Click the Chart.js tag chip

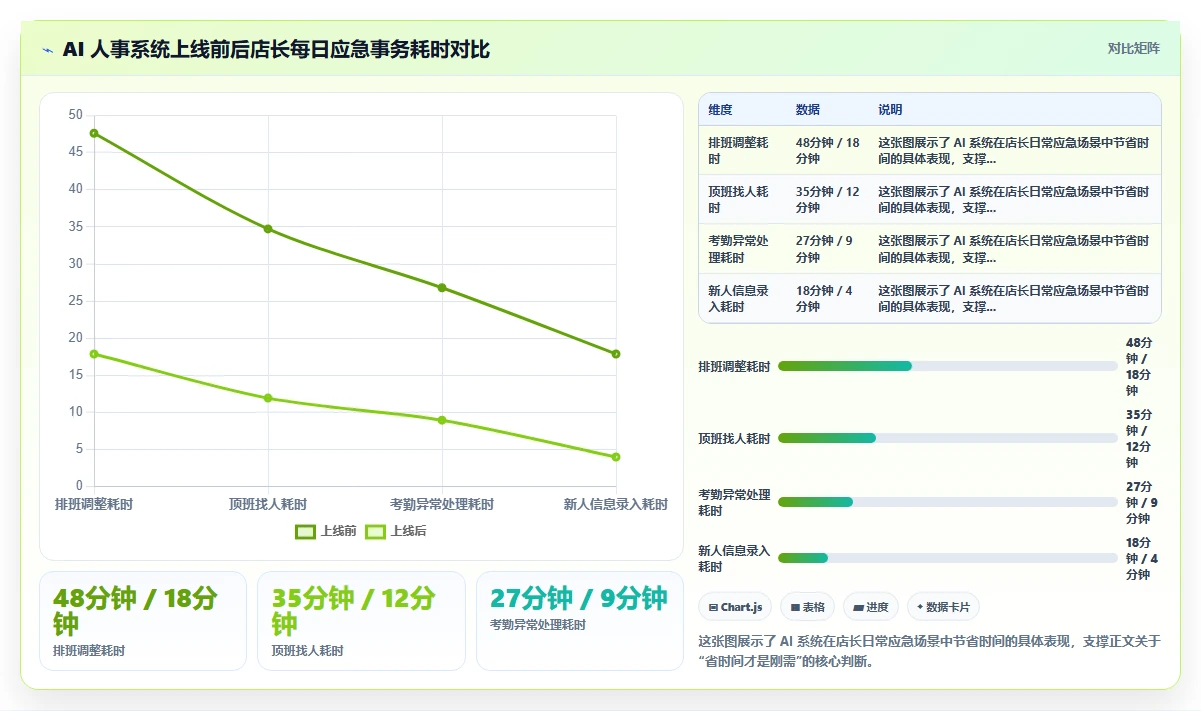point(735,607)
